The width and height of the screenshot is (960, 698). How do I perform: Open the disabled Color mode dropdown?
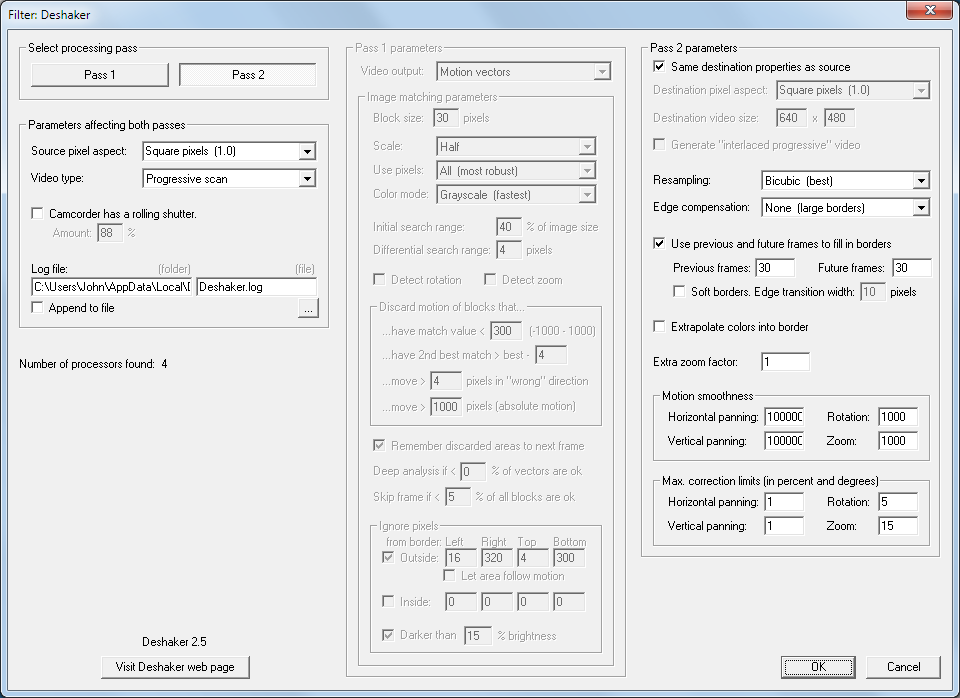(x=516, y=195)
